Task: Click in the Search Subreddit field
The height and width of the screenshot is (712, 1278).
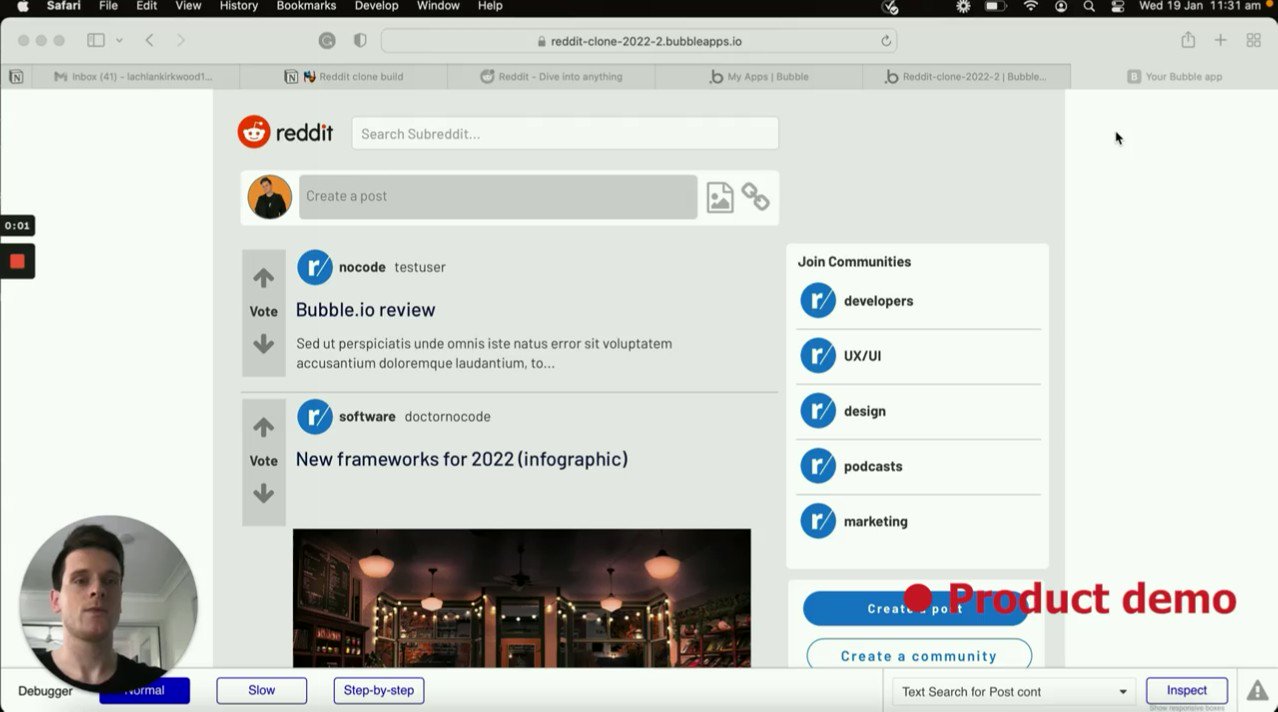Action: [565, 133]
